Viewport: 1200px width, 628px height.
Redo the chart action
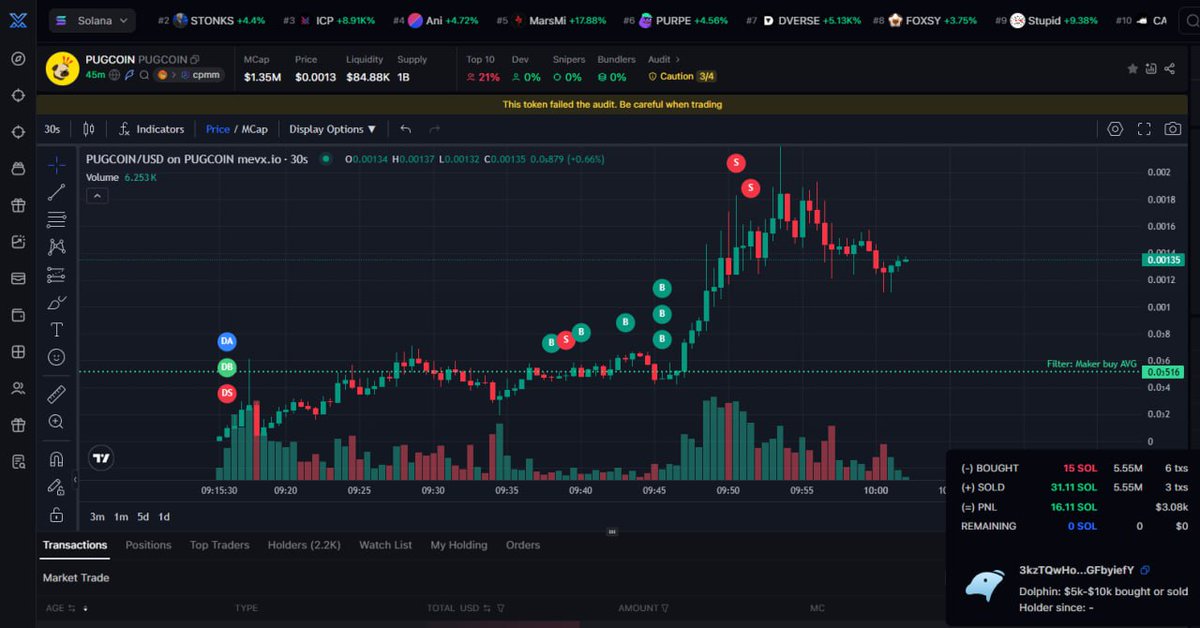click(x=435, y=129)
